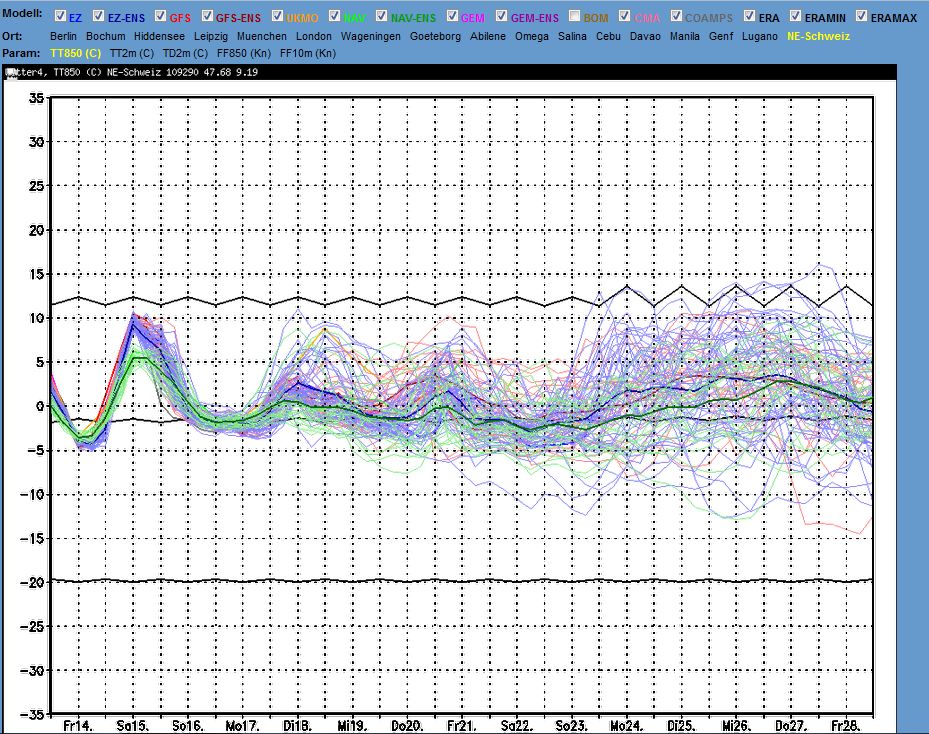Click the highlighted NE-Schweiz location
Viewport: 929px width, 734px height.
click(818, 36)
